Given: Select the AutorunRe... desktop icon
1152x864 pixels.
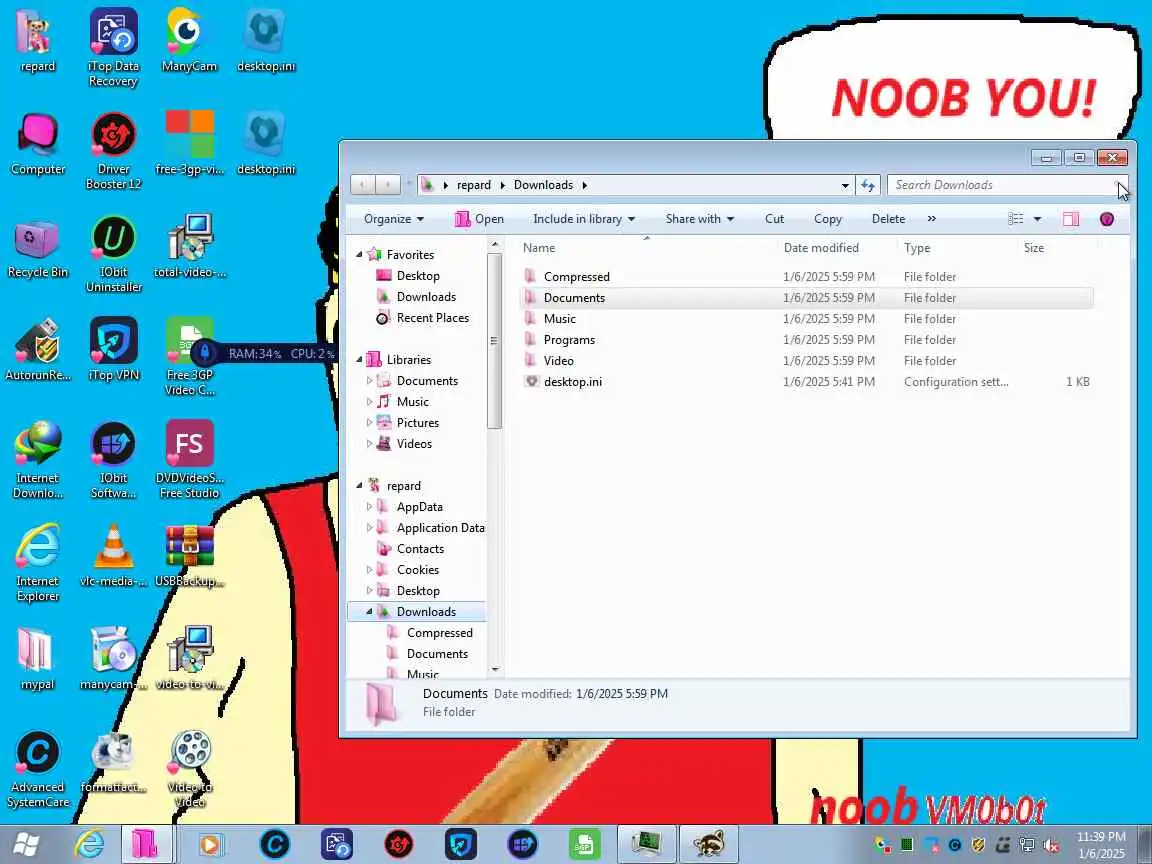Looking at the screenshot, I should click(x=37, y=348).
